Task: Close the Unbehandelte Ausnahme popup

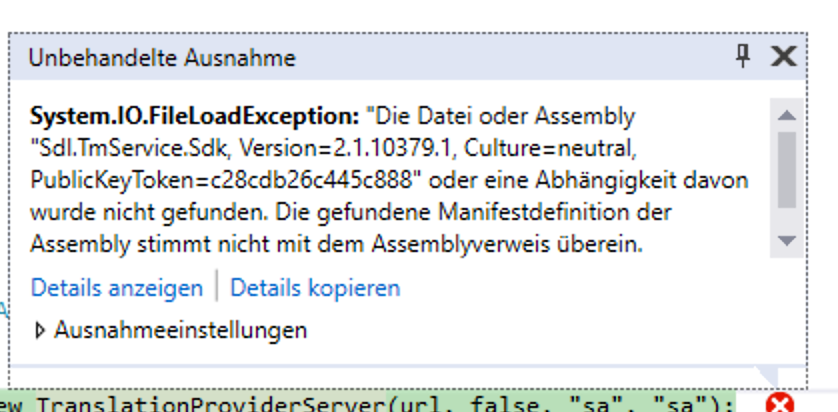Action: tap(785, 56)
